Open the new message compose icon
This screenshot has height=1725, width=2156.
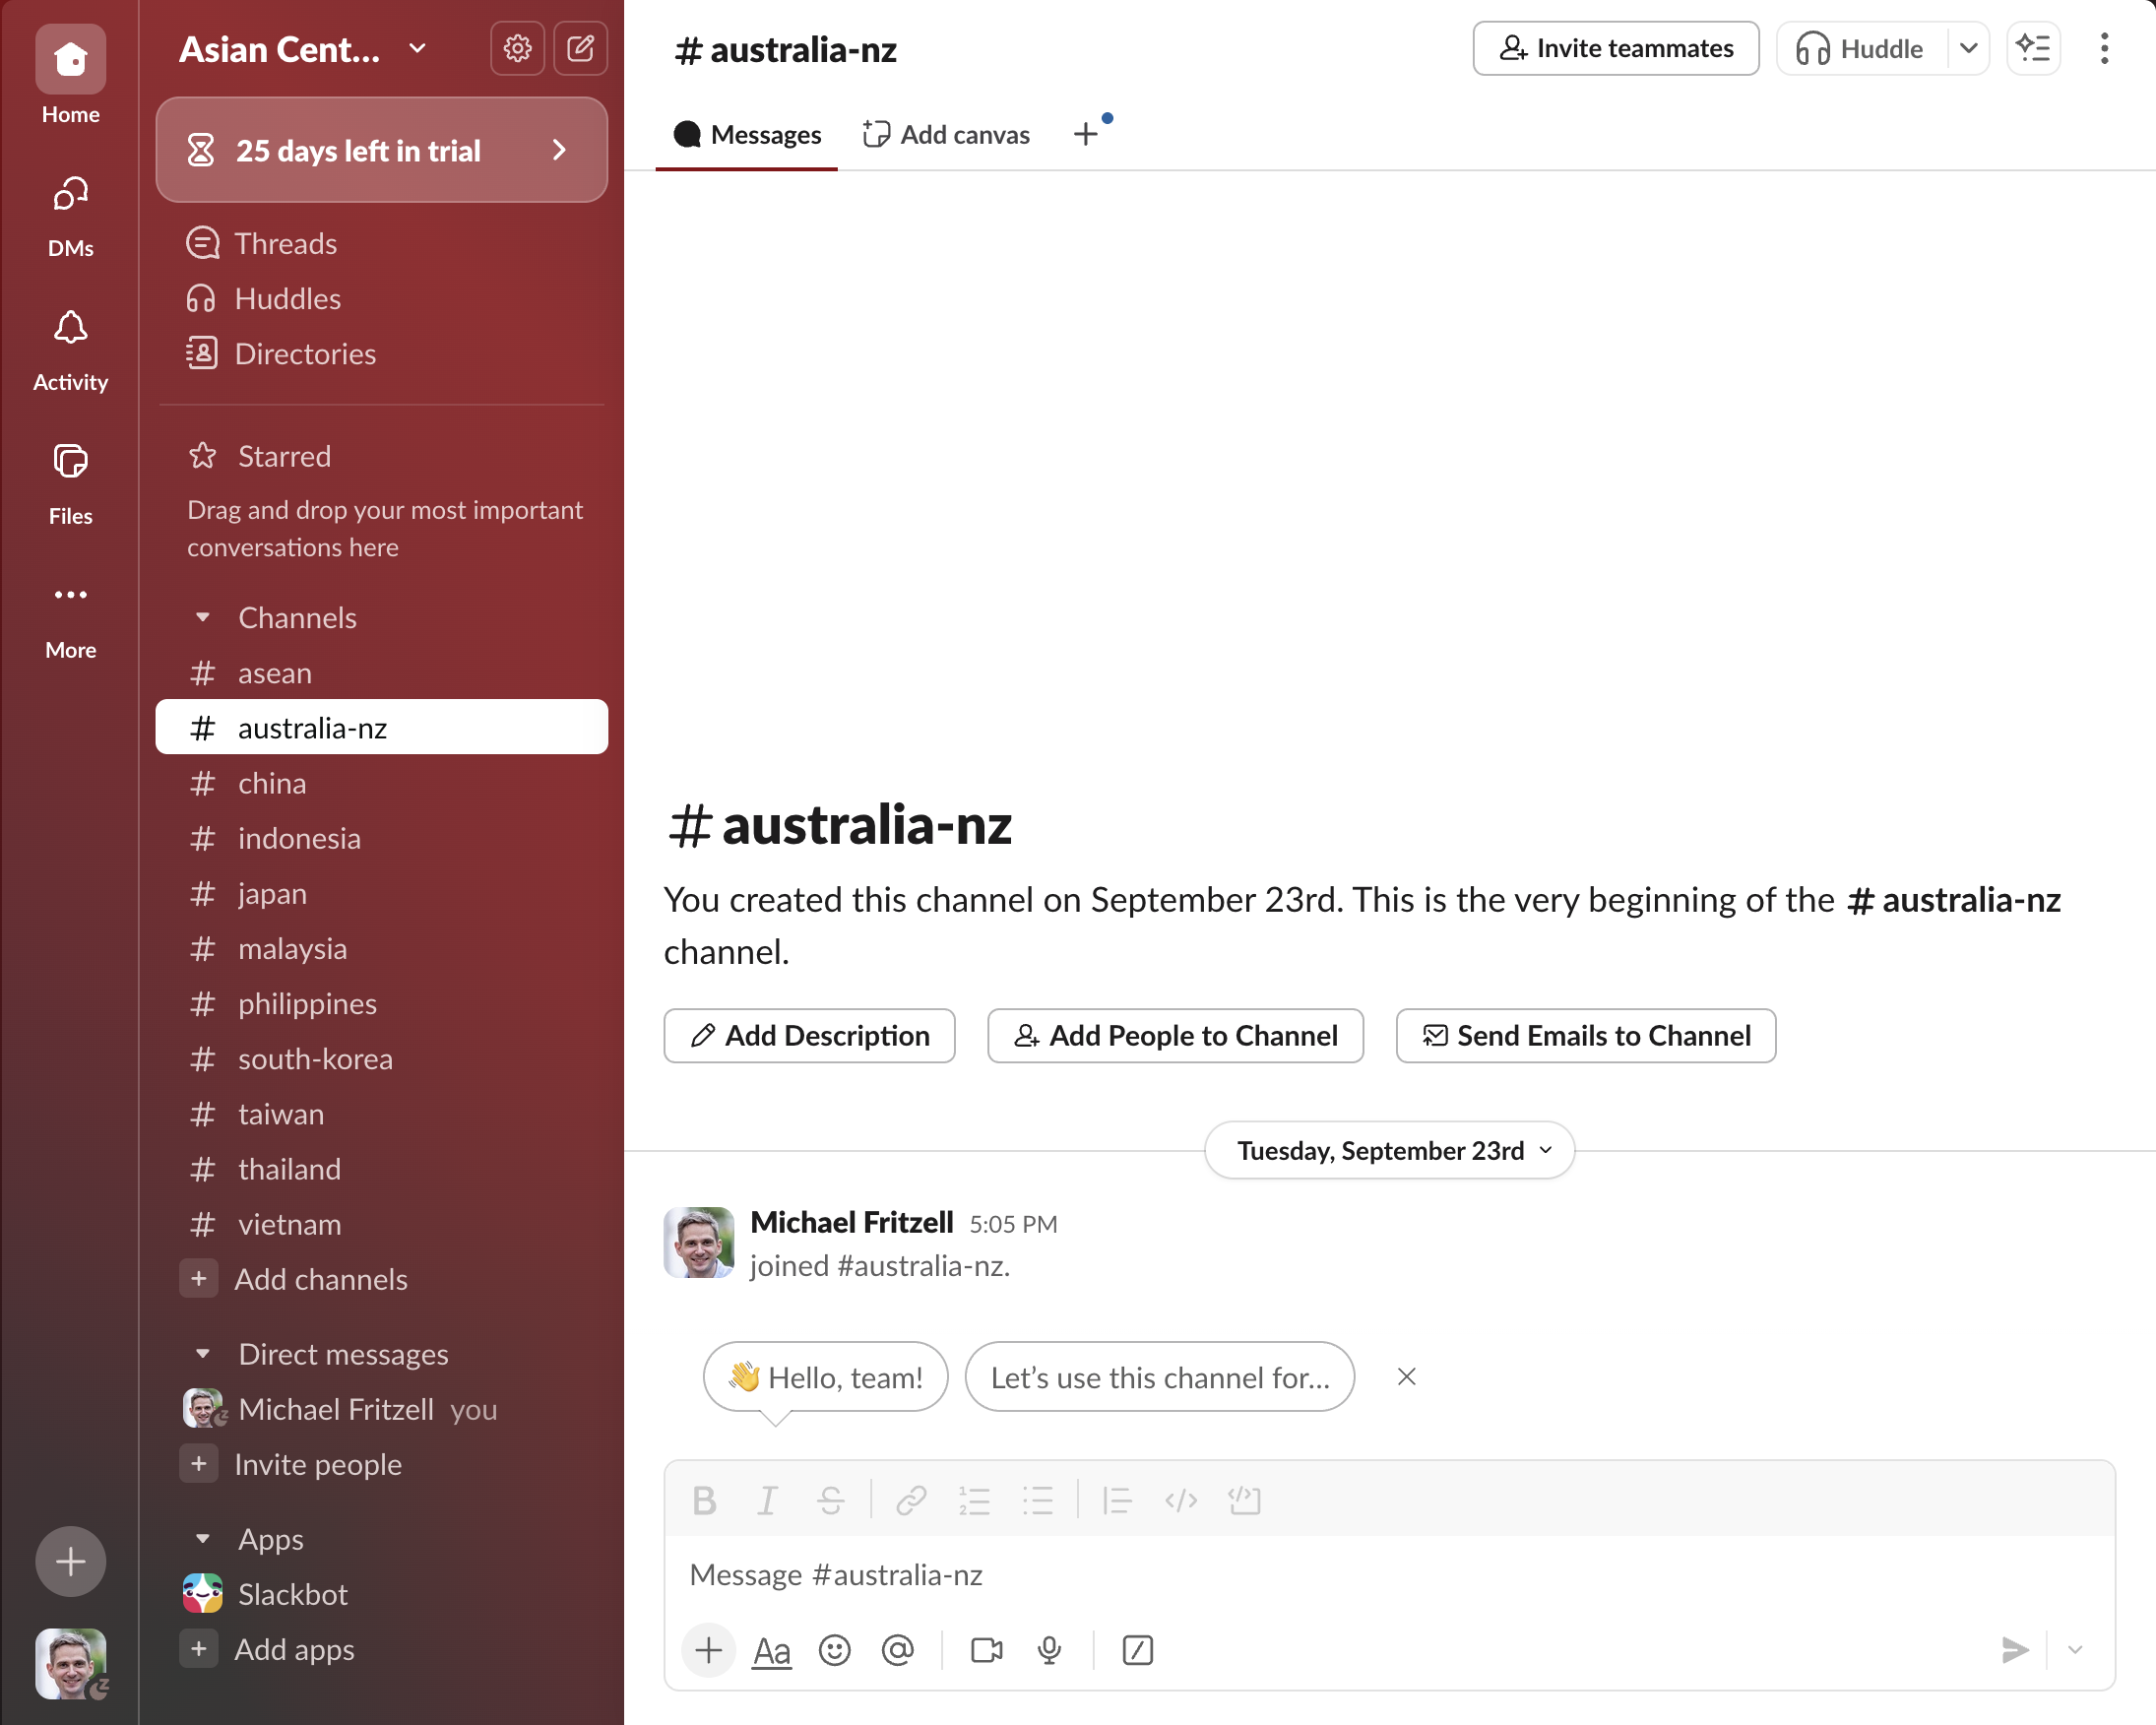(x=580, y=48)
